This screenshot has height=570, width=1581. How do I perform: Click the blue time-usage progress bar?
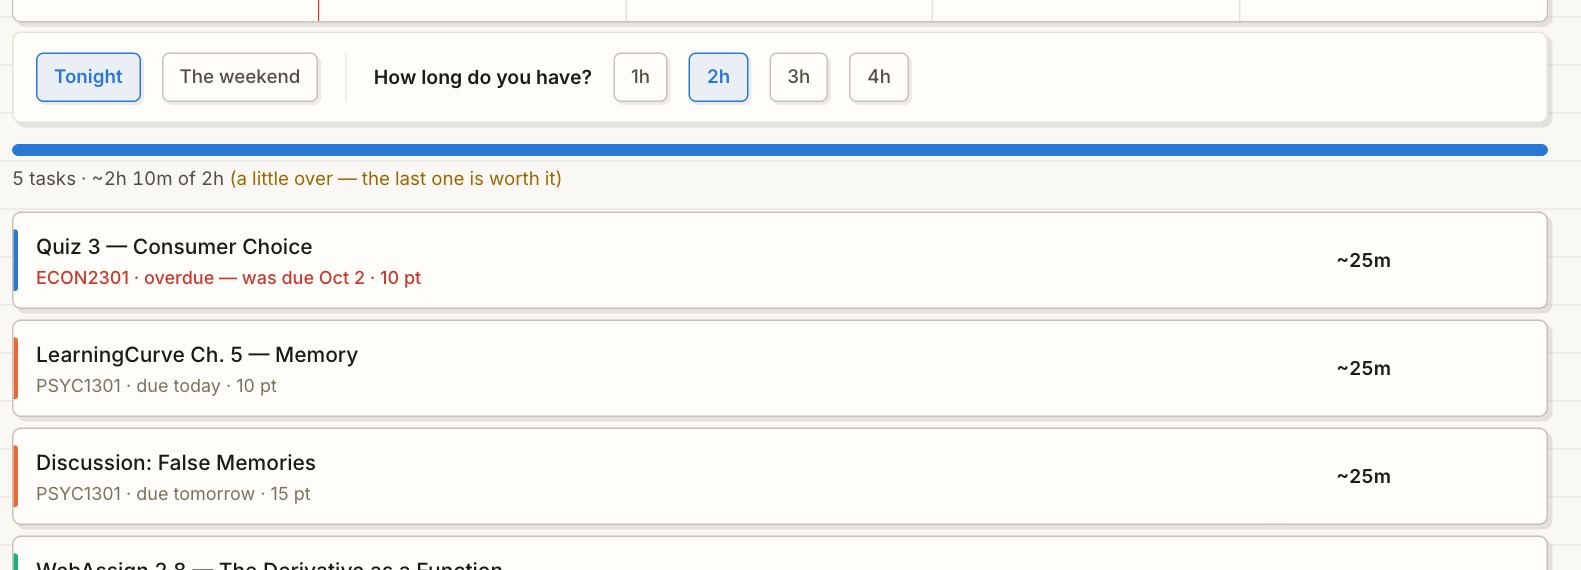[780, 150]
